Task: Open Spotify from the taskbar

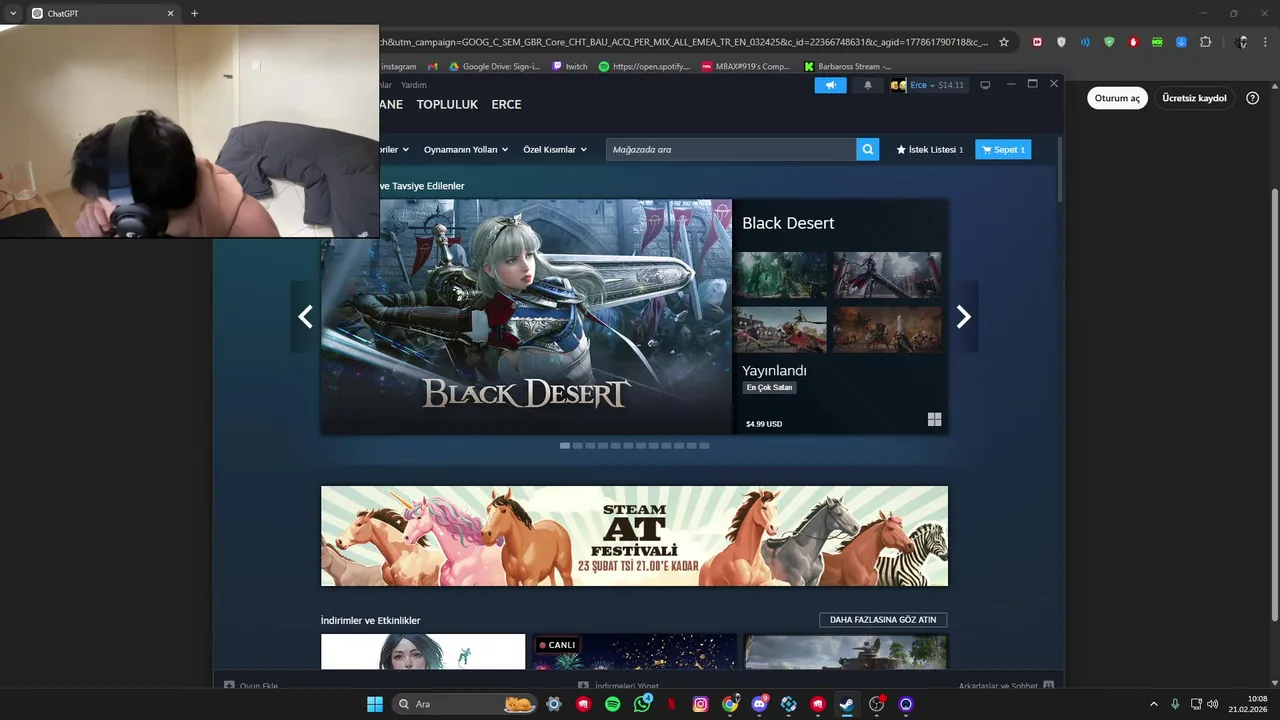Action: coord(613,704)
